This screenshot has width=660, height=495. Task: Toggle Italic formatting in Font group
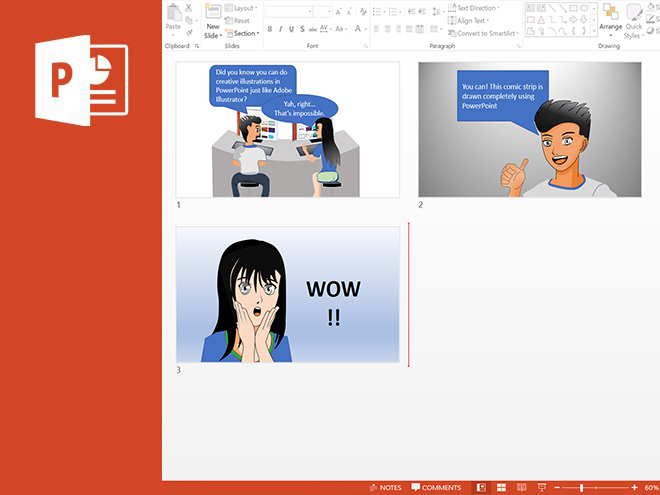point(280,30)
